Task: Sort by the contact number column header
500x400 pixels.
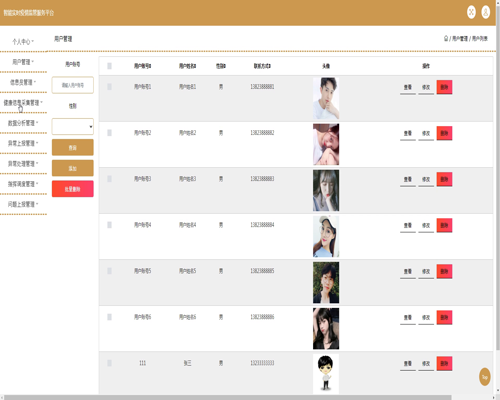Action: pos(262,66)
